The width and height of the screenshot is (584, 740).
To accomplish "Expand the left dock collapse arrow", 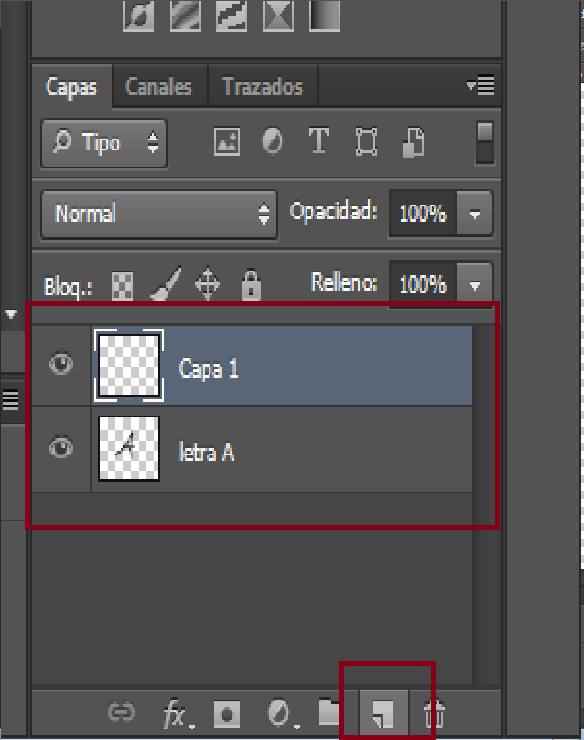I will point(11,314).
